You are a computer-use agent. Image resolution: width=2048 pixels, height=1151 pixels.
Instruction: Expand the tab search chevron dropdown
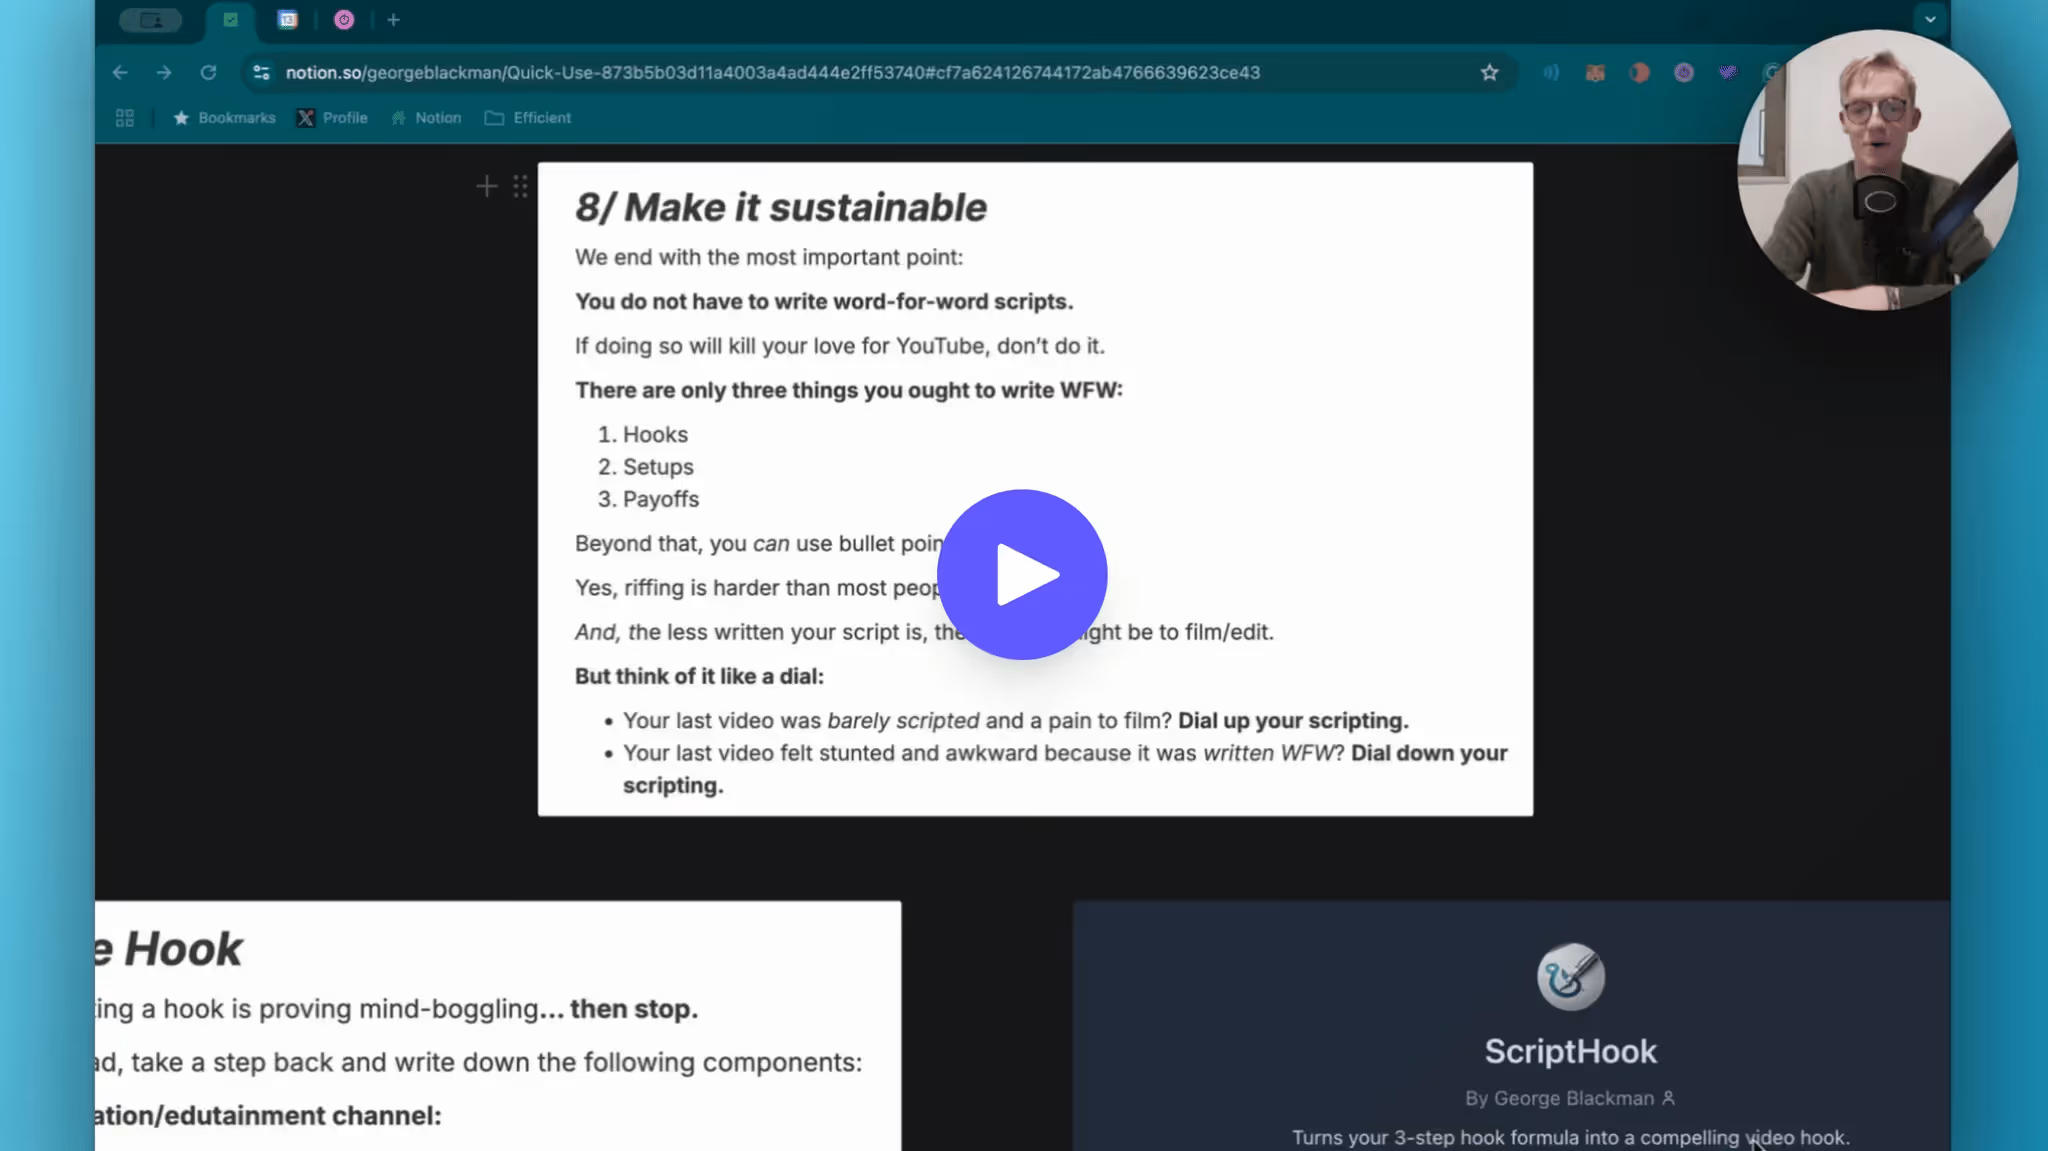[x=1929, y=19]
